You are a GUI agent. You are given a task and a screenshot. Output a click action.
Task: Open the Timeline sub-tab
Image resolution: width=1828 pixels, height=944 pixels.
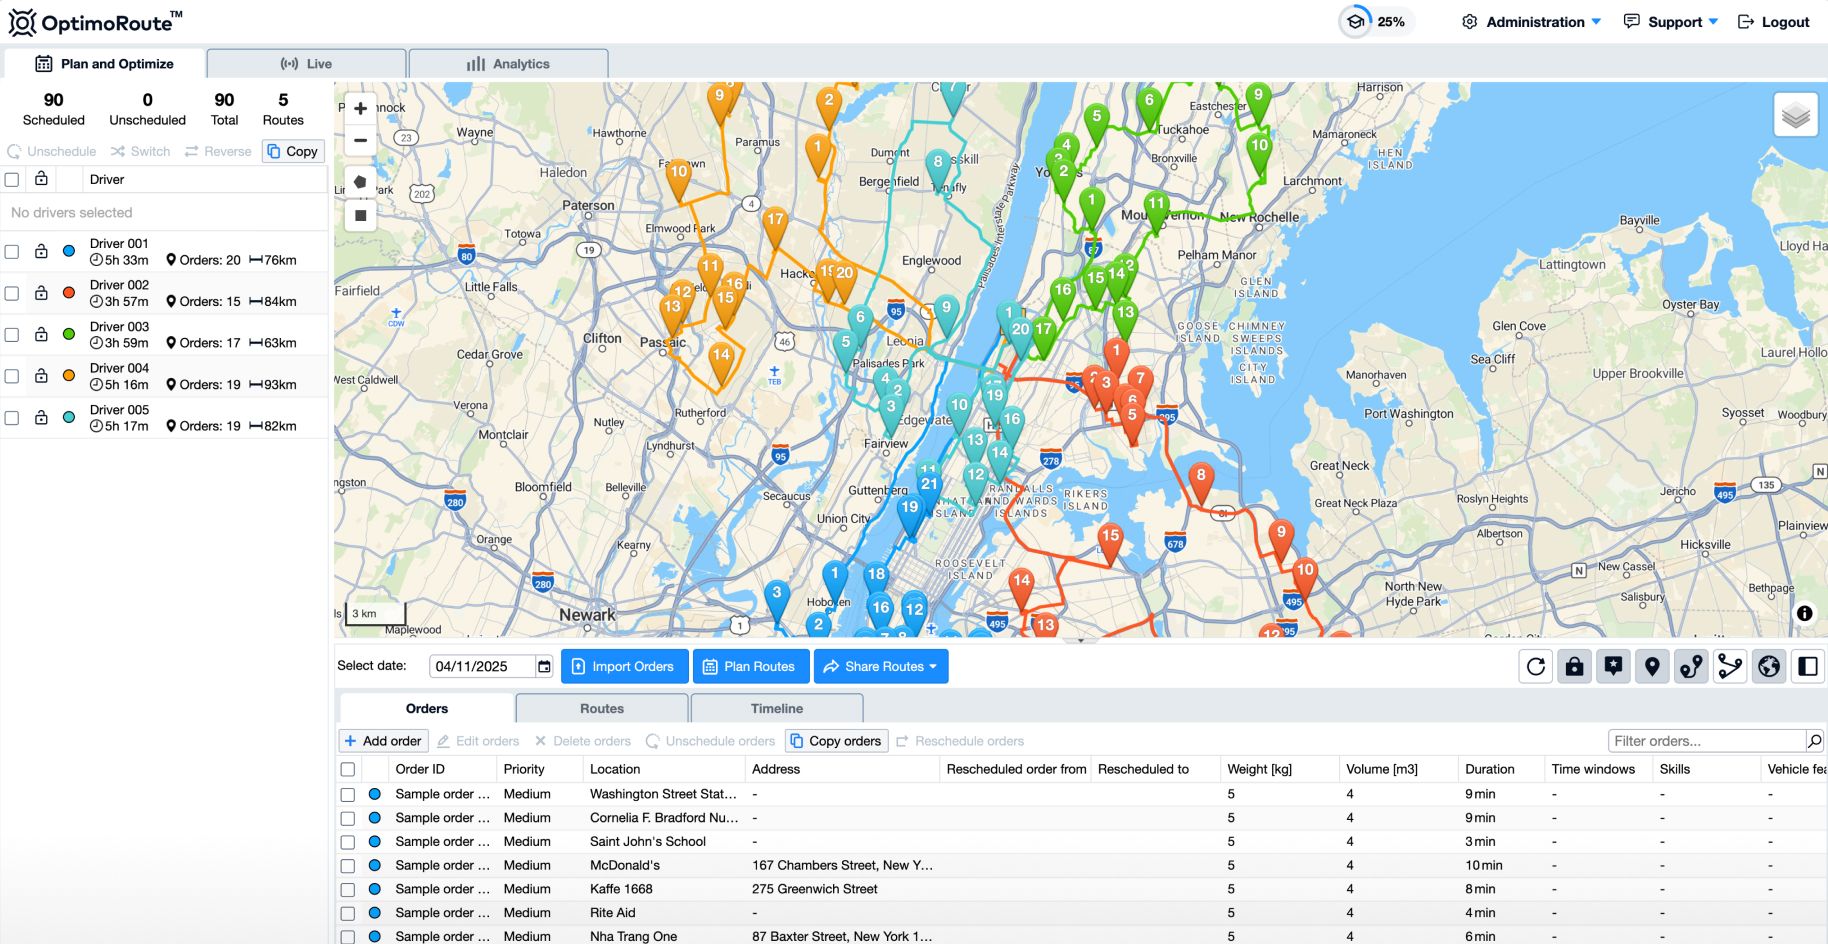coord(777,708)
